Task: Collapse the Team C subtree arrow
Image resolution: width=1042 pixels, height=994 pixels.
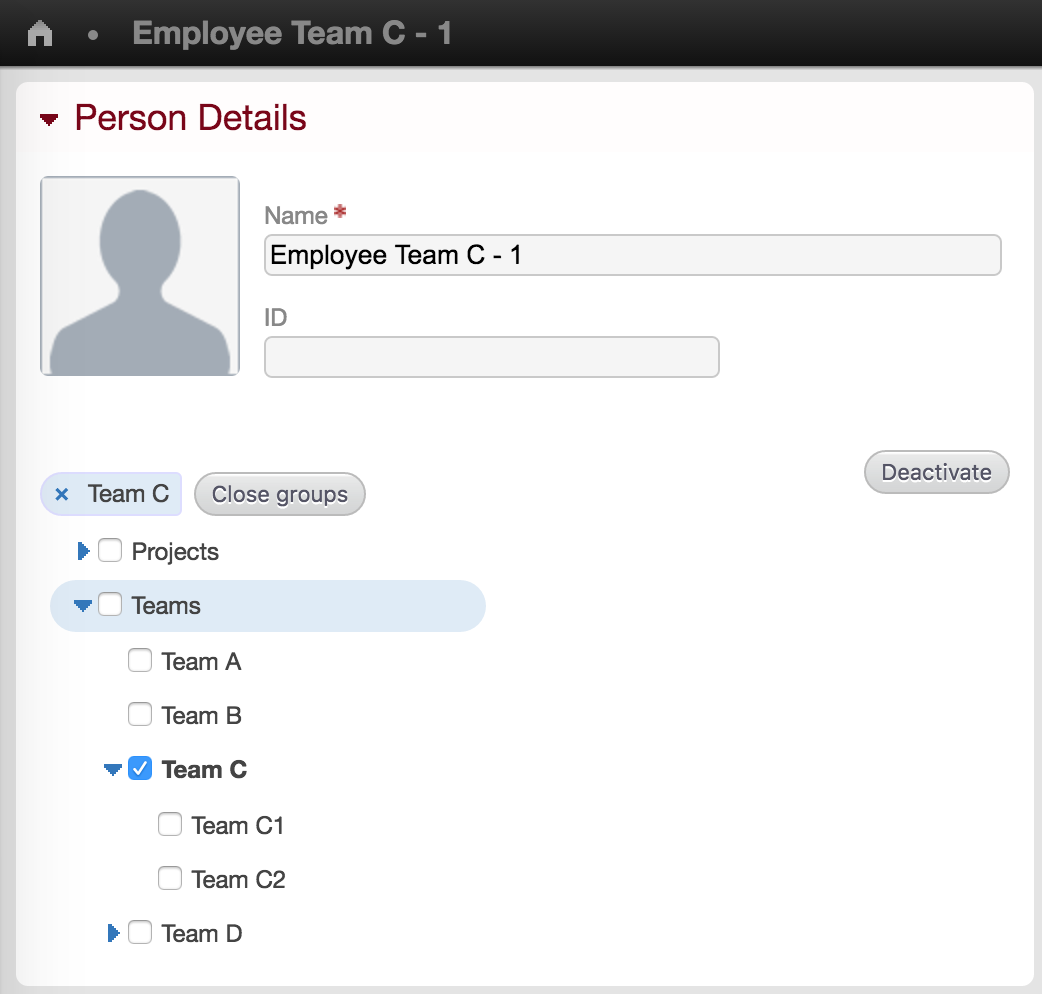Action: (112, 769)
